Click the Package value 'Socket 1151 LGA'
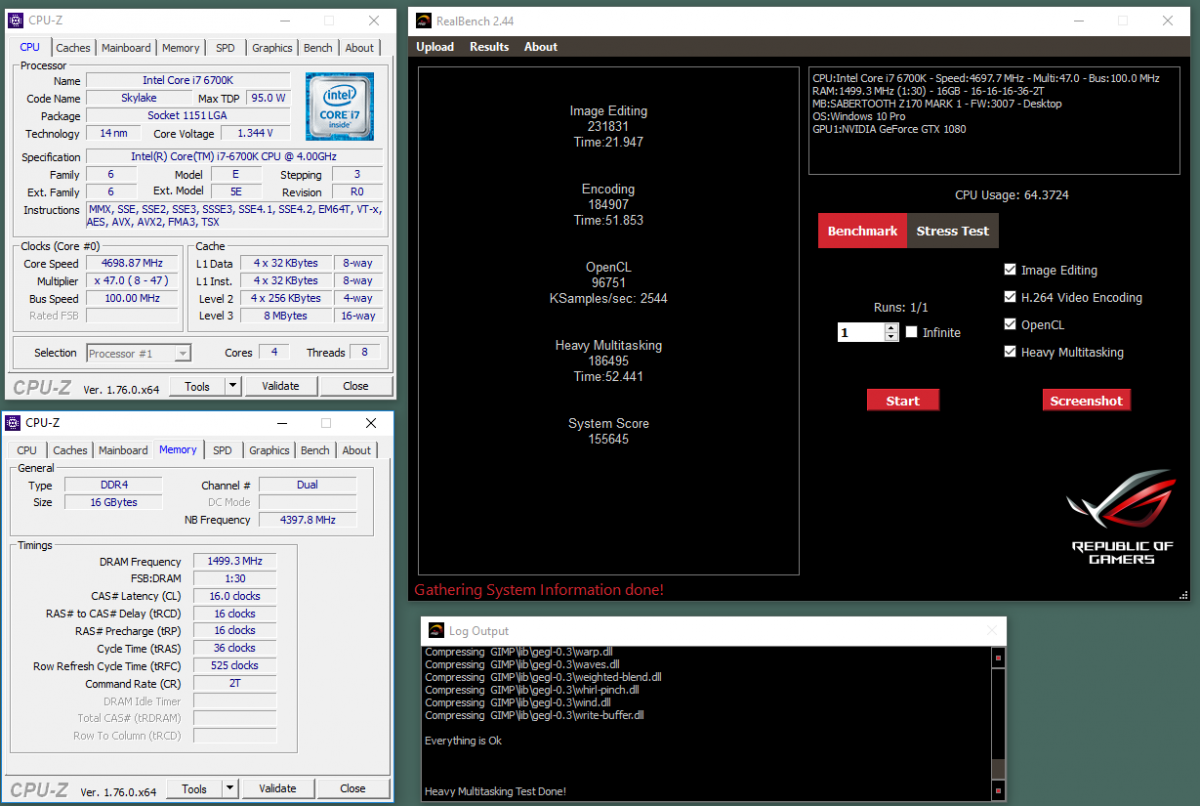The image size is (1200, 806). coord(188,115)
